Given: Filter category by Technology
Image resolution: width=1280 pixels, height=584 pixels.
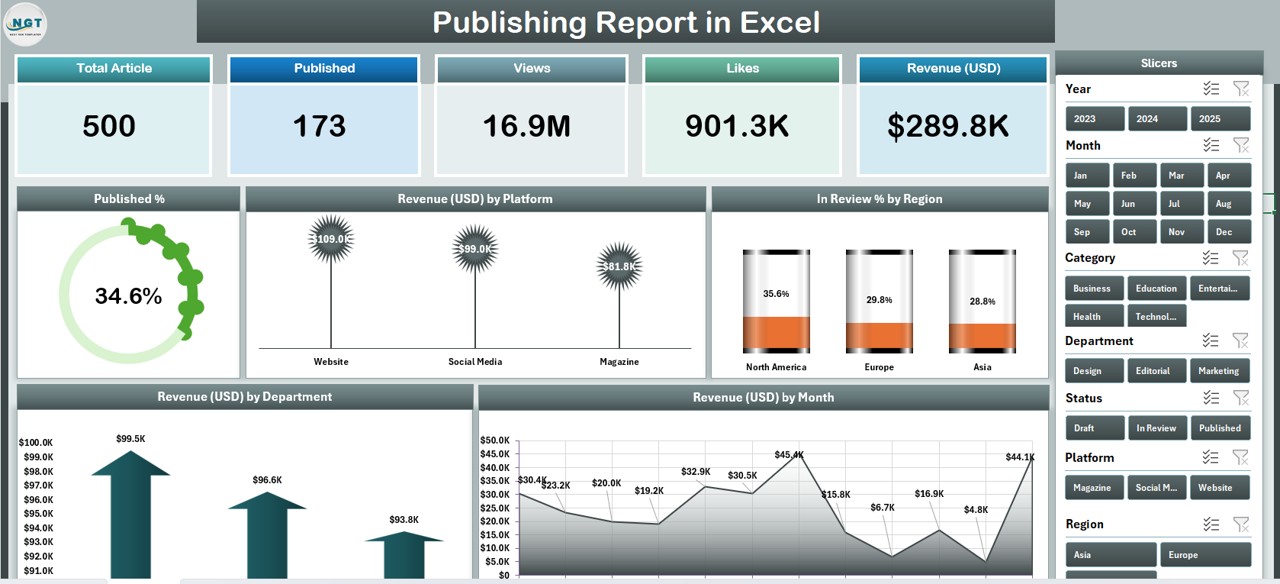Looking at the screenshot, I should (1158, 316).
